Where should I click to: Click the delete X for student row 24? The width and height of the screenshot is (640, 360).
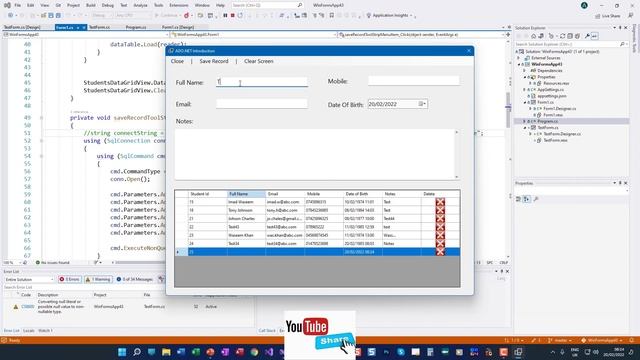click(x=440, y=243)
